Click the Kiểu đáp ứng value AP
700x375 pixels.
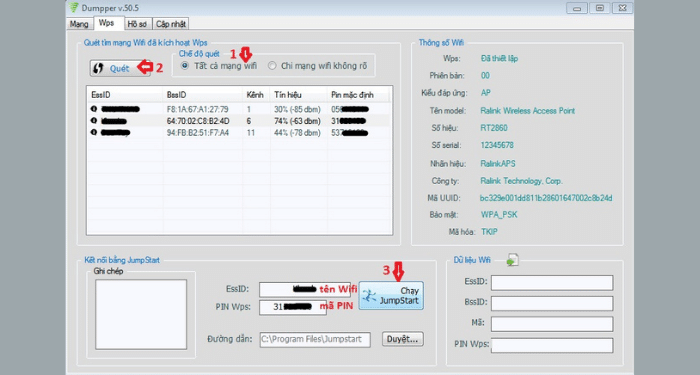(x=485, y=93)
